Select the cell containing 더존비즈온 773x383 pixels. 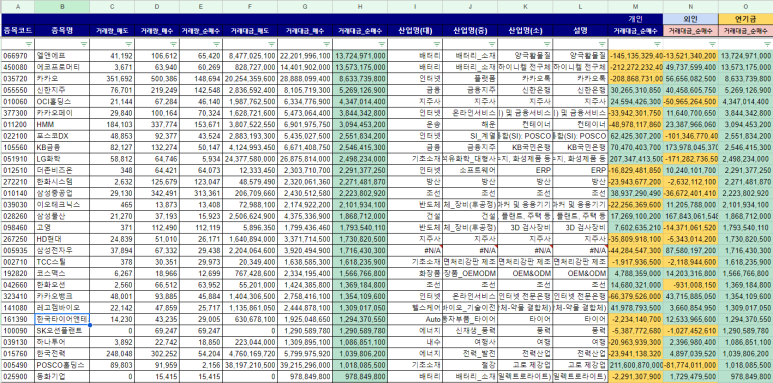62,170
